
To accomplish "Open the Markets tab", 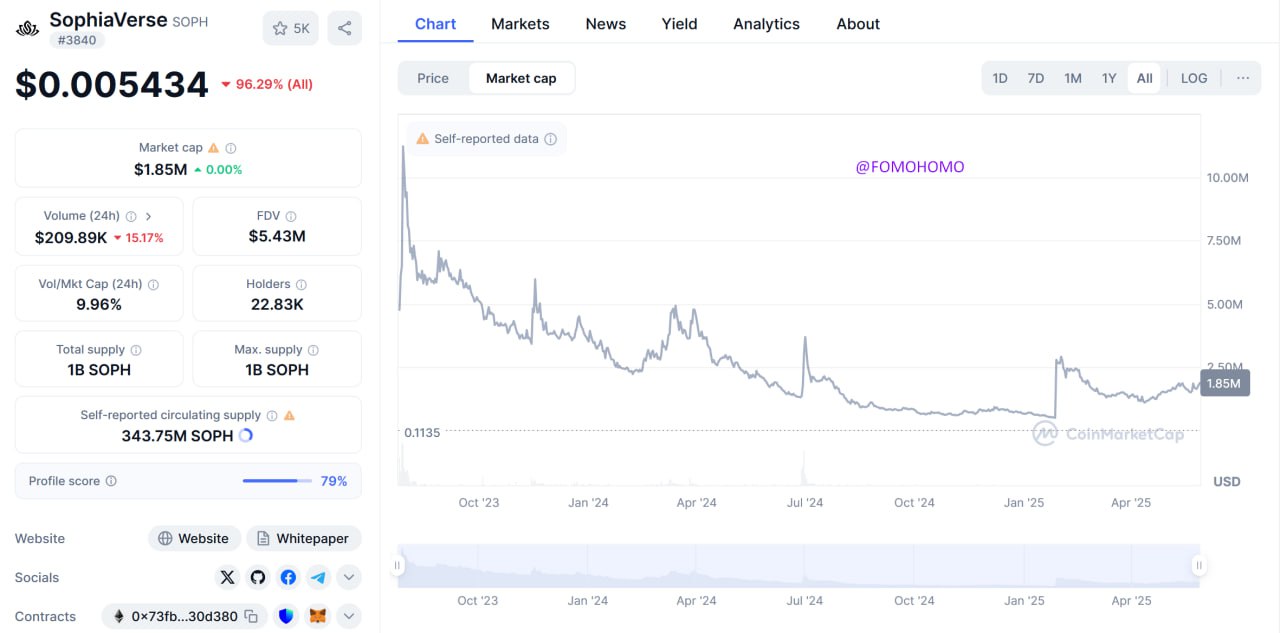I will click(x=520, y=24).
